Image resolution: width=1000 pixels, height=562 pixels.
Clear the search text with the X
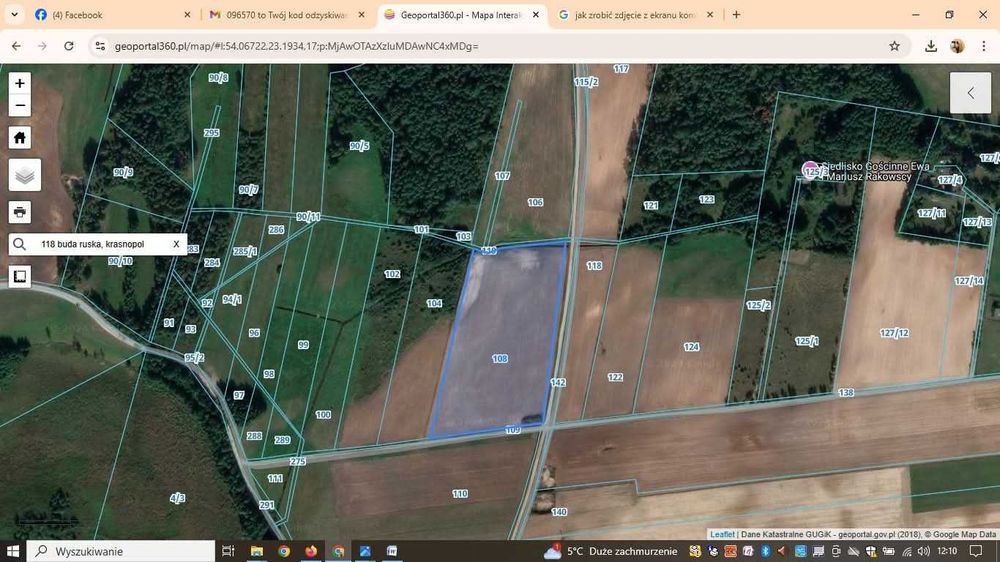click(177, 244)
